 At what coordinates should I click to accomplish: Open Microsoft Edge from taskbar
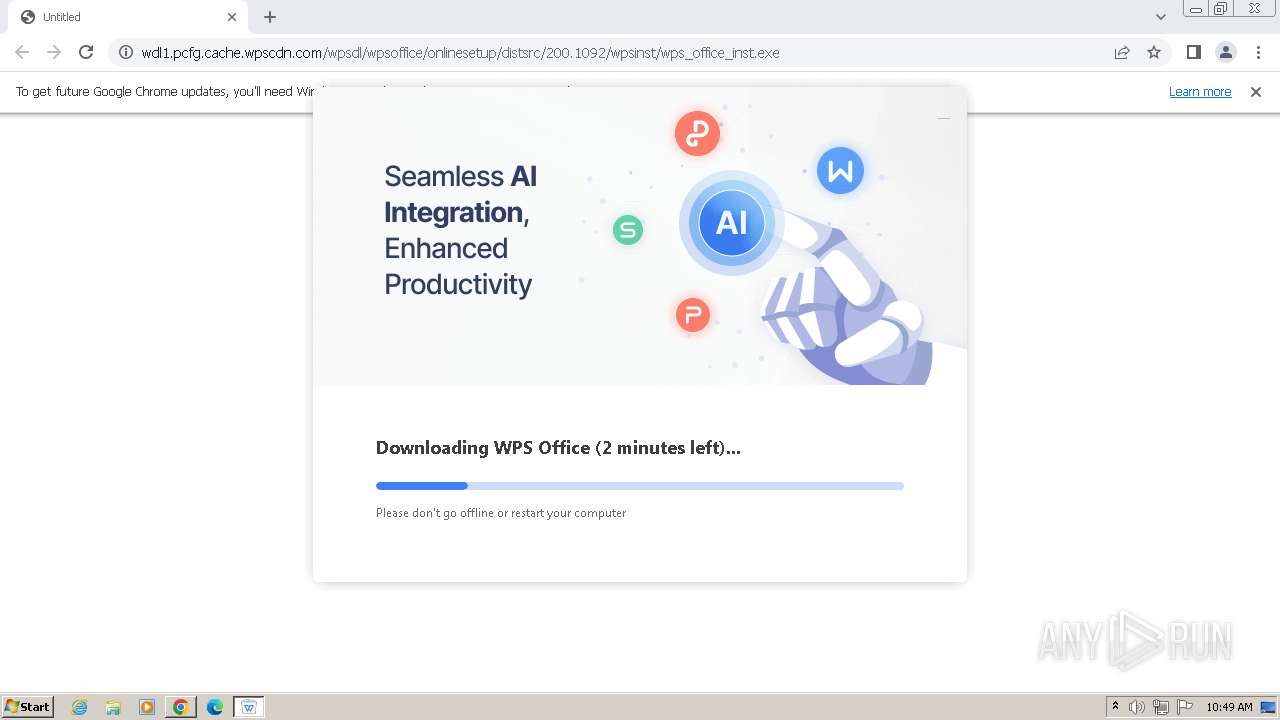215,707
